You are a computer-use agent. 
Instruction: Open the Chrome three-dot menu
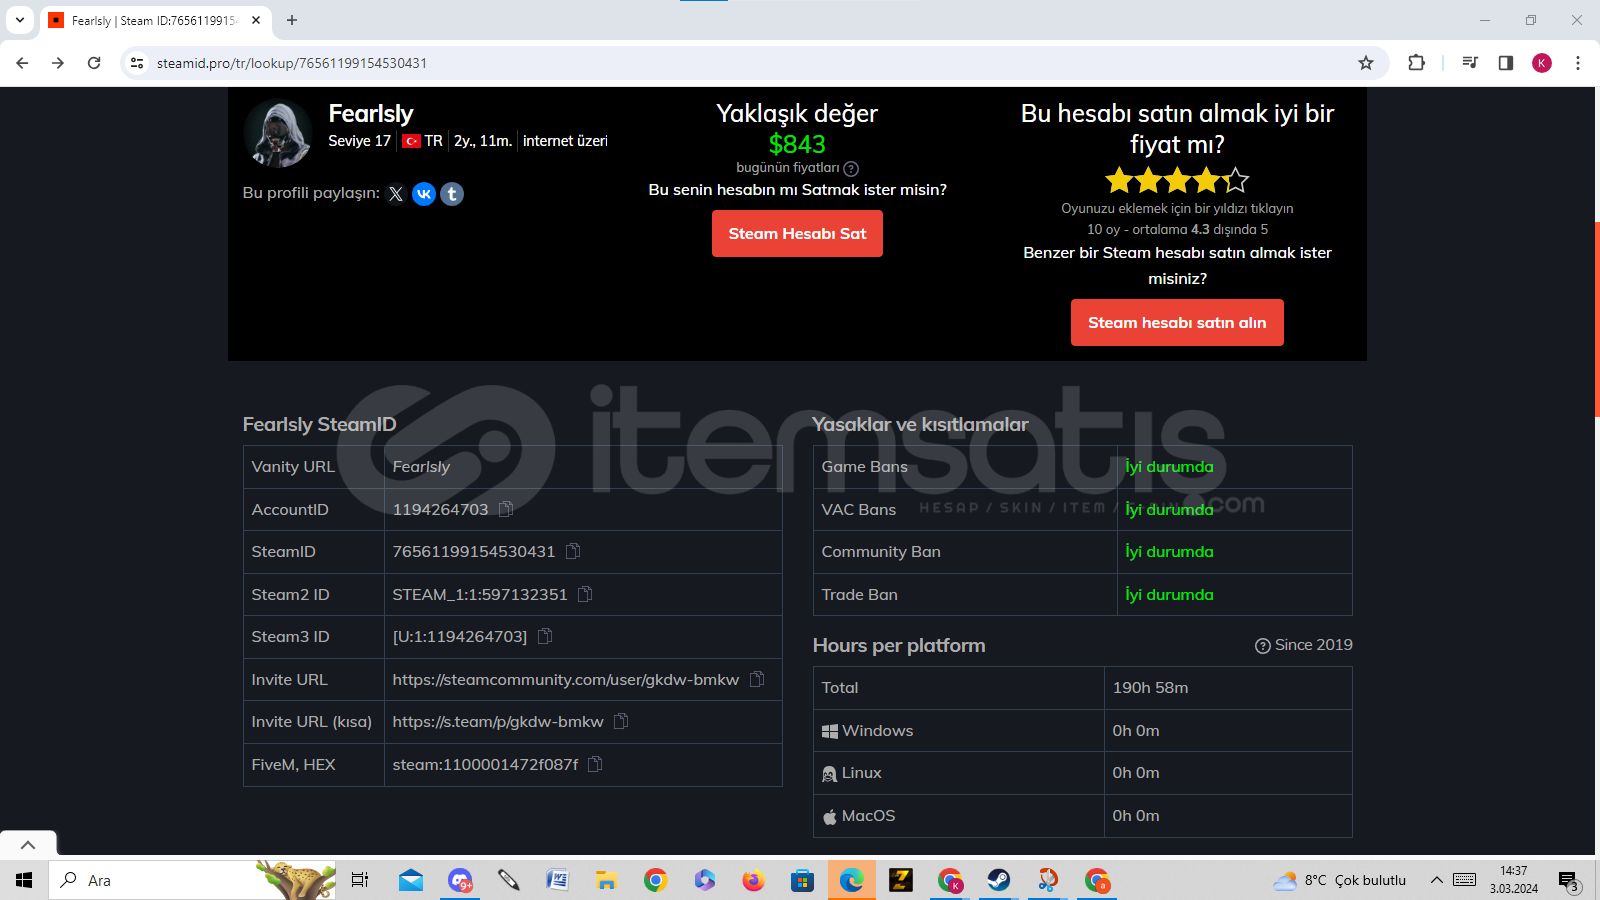[1578, 63]
